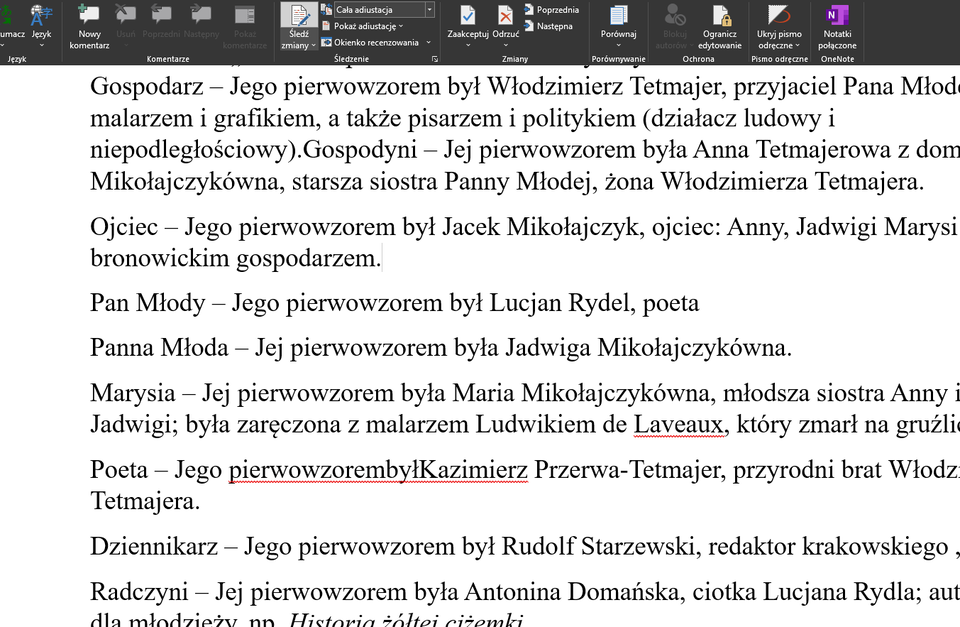Toggle Śledź zmiany change tracking off

click(298, 22)
